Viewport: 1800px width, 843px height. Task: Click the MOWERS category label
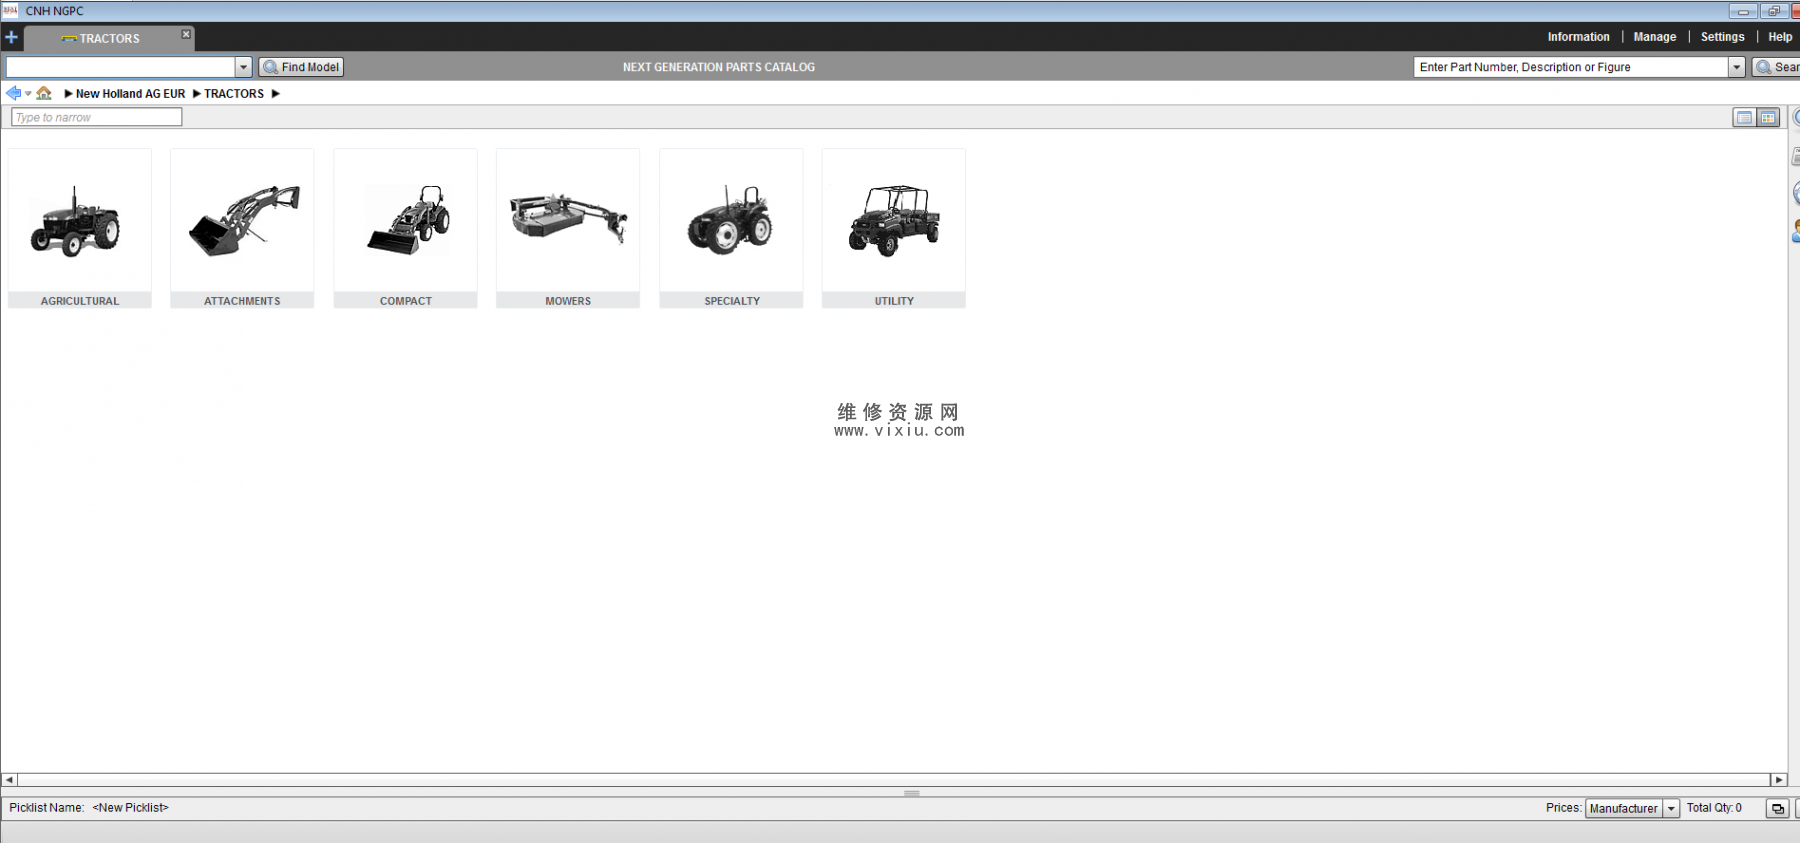568,301
